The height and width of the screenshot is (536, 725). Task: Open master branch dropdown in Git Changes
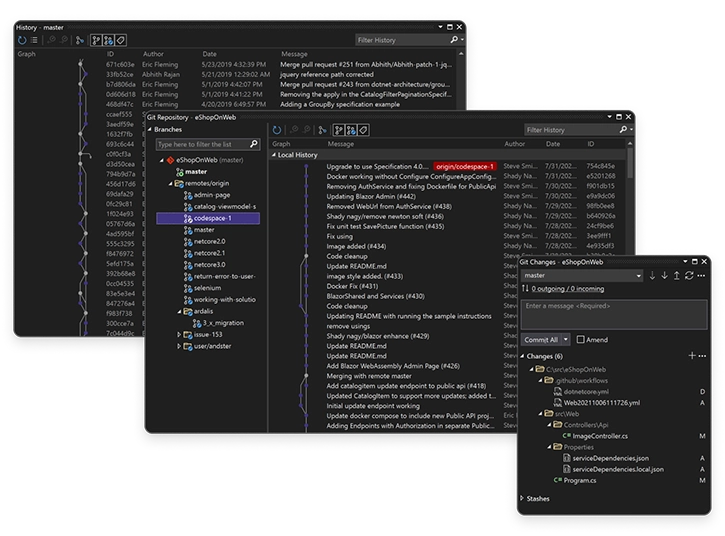tap(639, 276)
